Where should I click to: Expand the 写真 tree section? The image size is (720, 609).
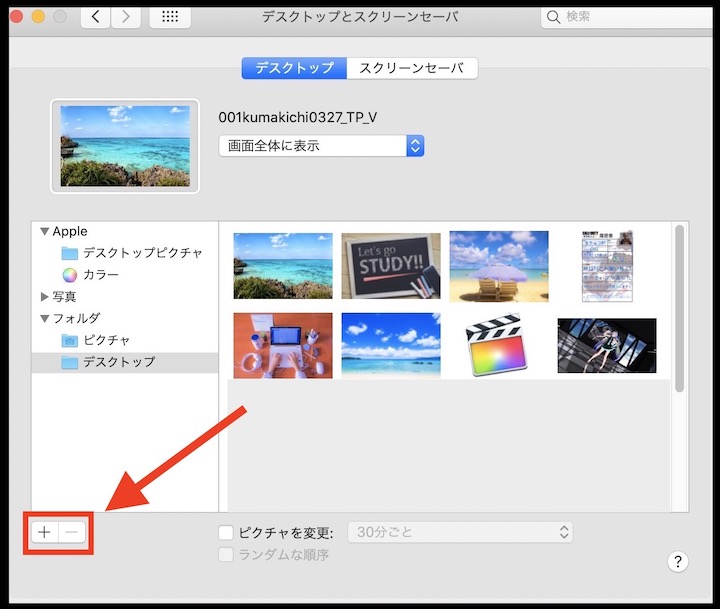[x=45, y=297]
